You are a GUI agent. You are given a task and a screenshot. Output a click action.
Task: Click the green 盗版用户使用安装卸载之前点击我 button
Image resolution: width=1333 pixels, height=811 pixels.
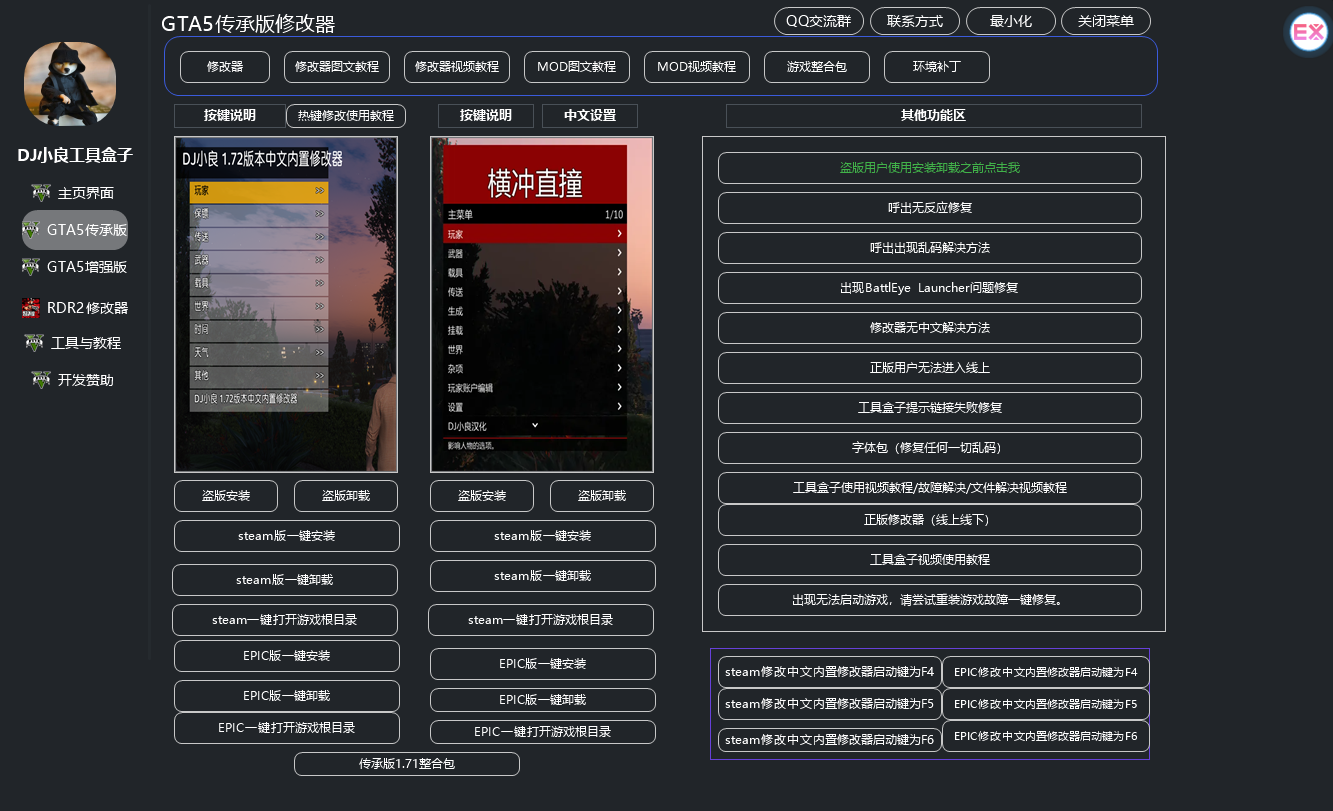(930, 168)
